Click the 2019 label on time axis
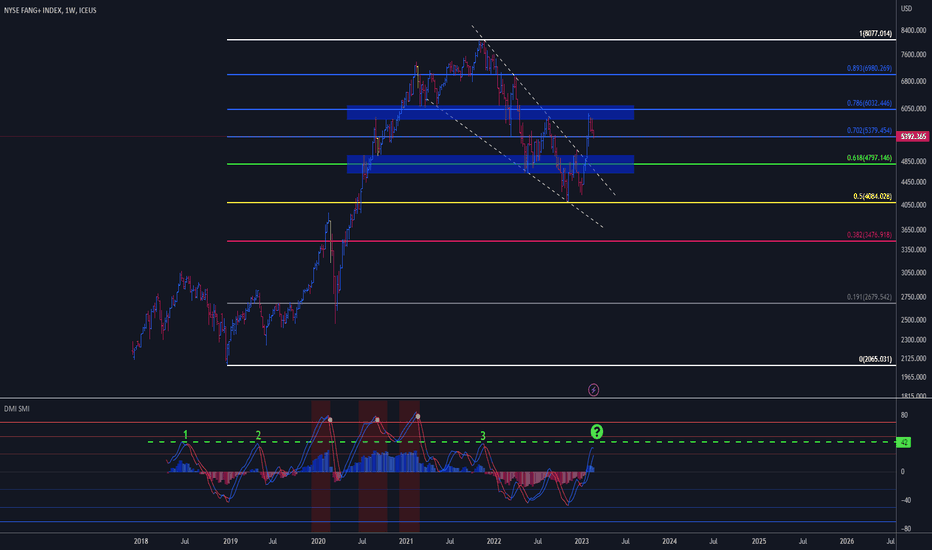Image resolution: width=932 pixels, height=550 pixels. (x=230, y=541)
